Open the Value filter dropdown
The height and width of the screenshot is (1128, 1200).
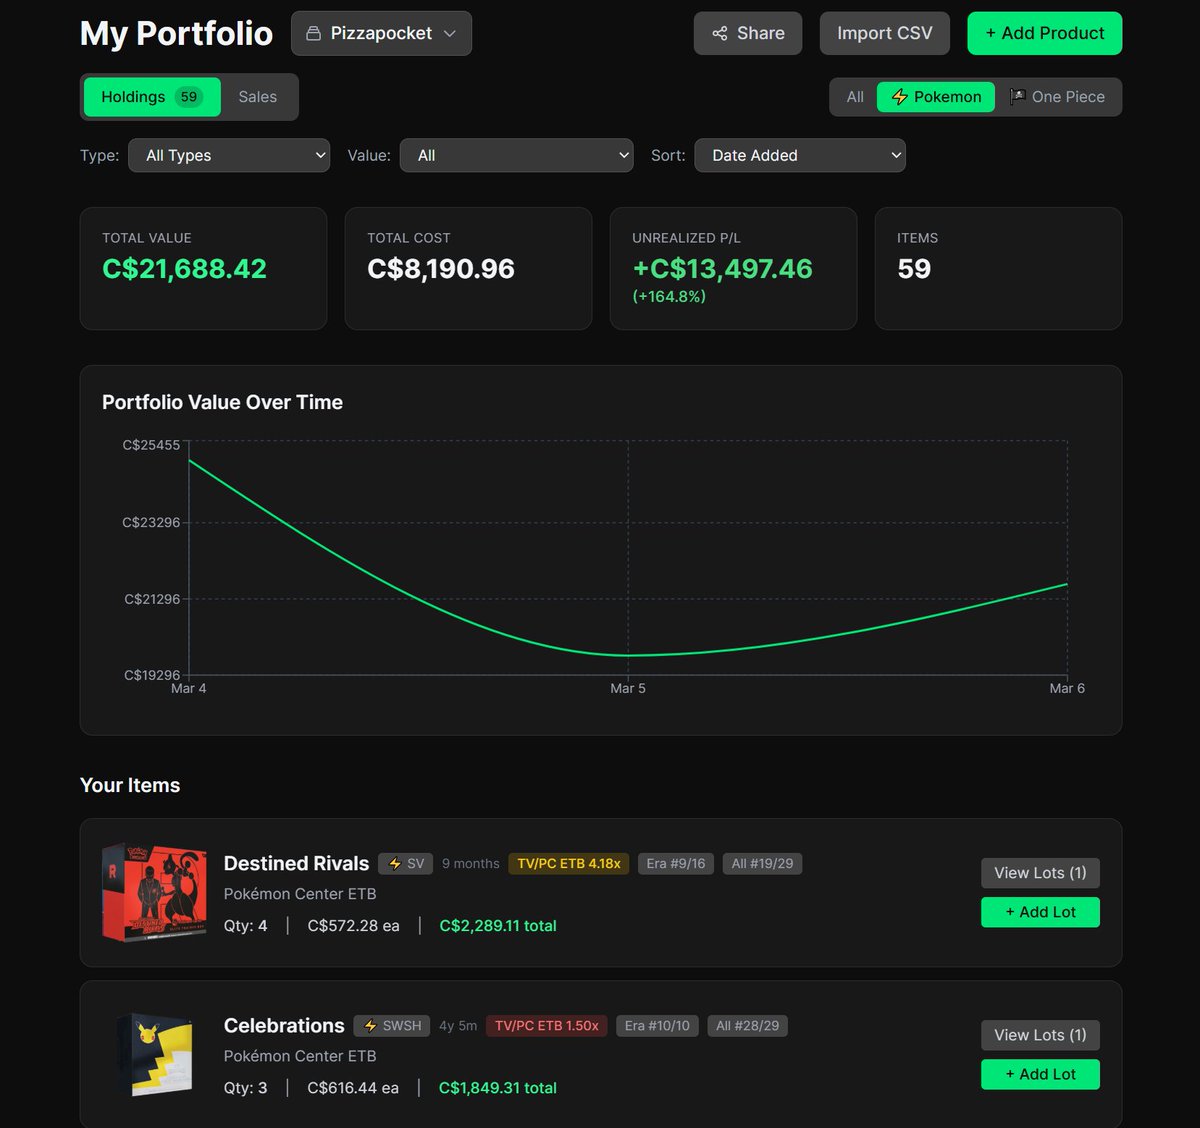tap(516, 155)
